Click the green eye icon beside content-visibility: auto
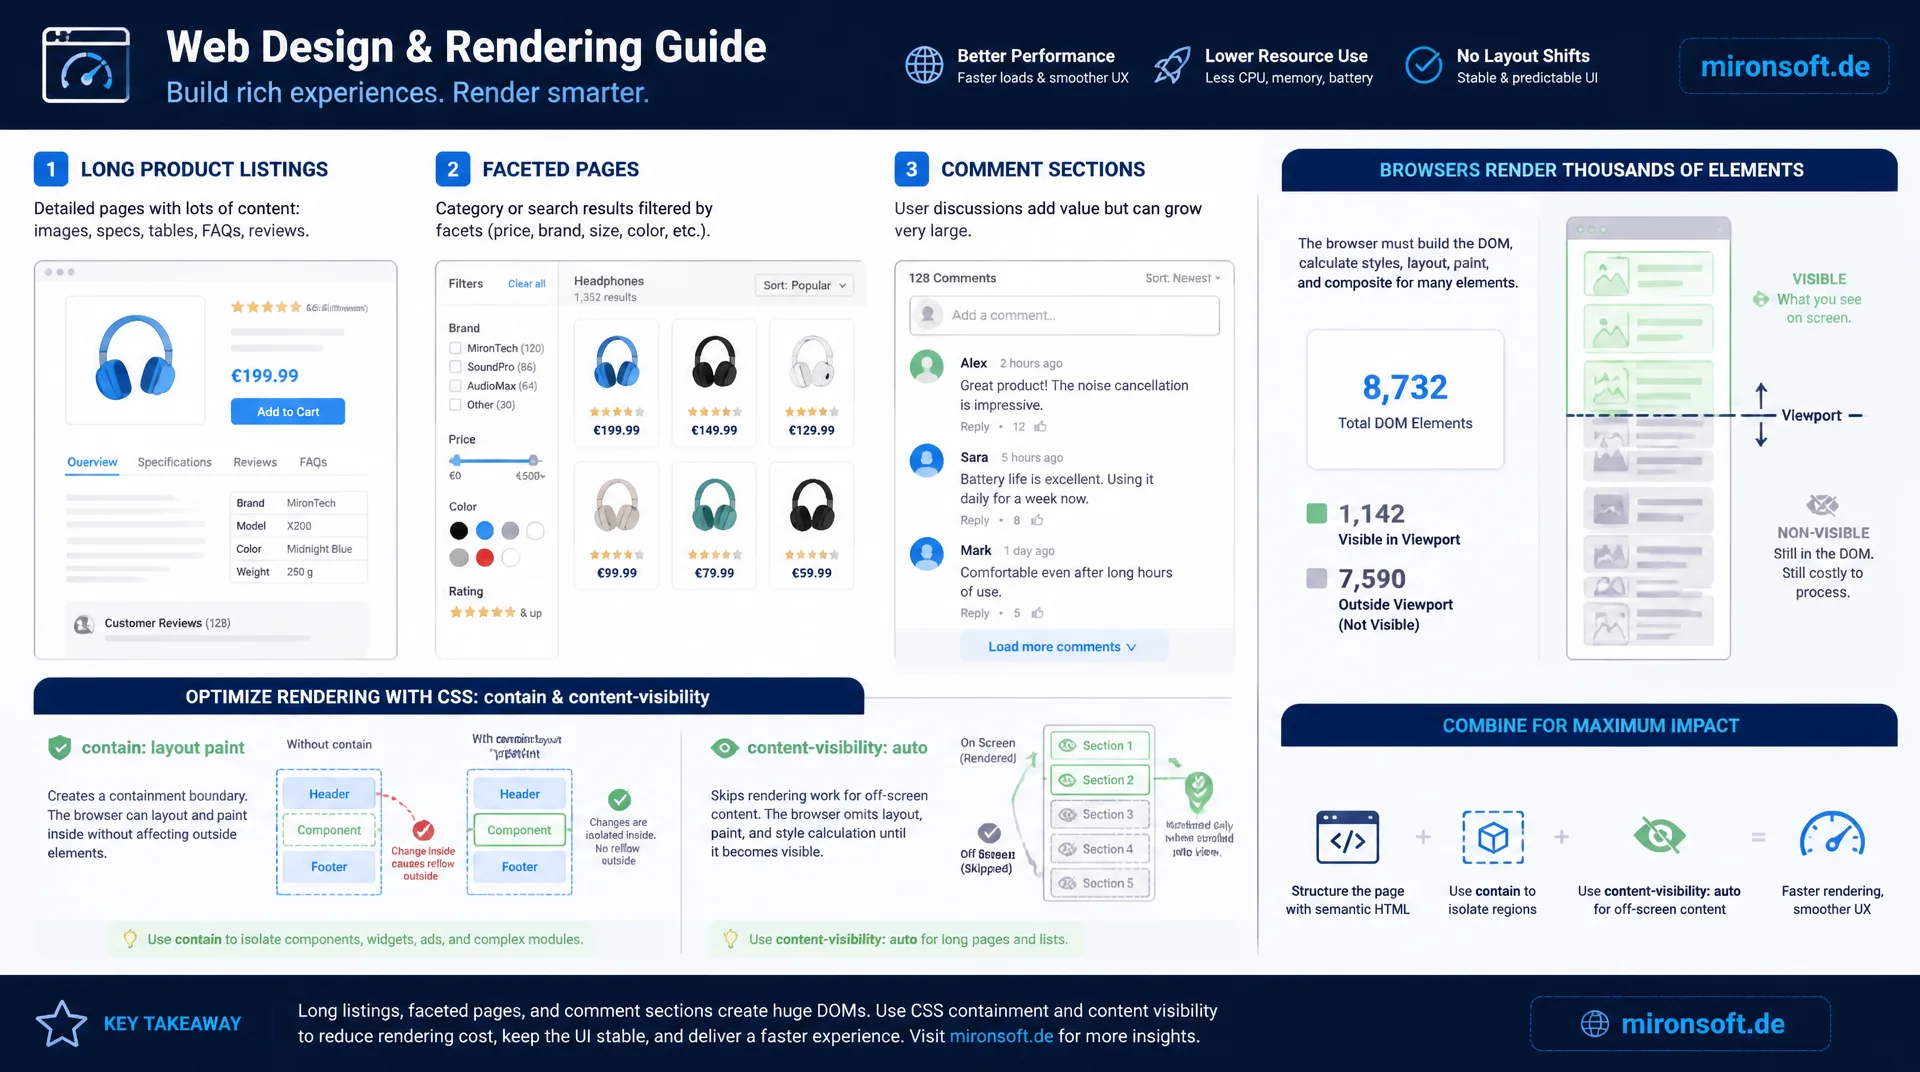1920x1072 pixels. tap(725, 748)
